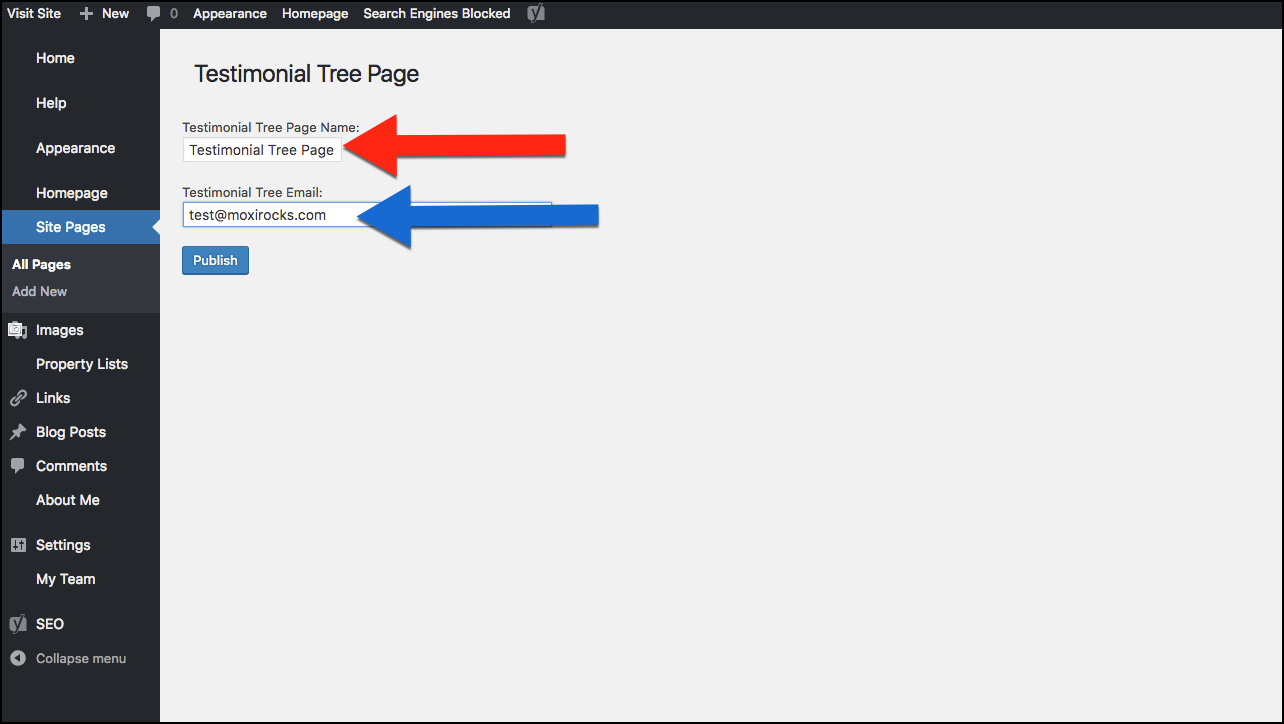Open Site Pages menu in sidebar
The image size is (1284, 724).
pyautogui.click(x=71, y=227)
